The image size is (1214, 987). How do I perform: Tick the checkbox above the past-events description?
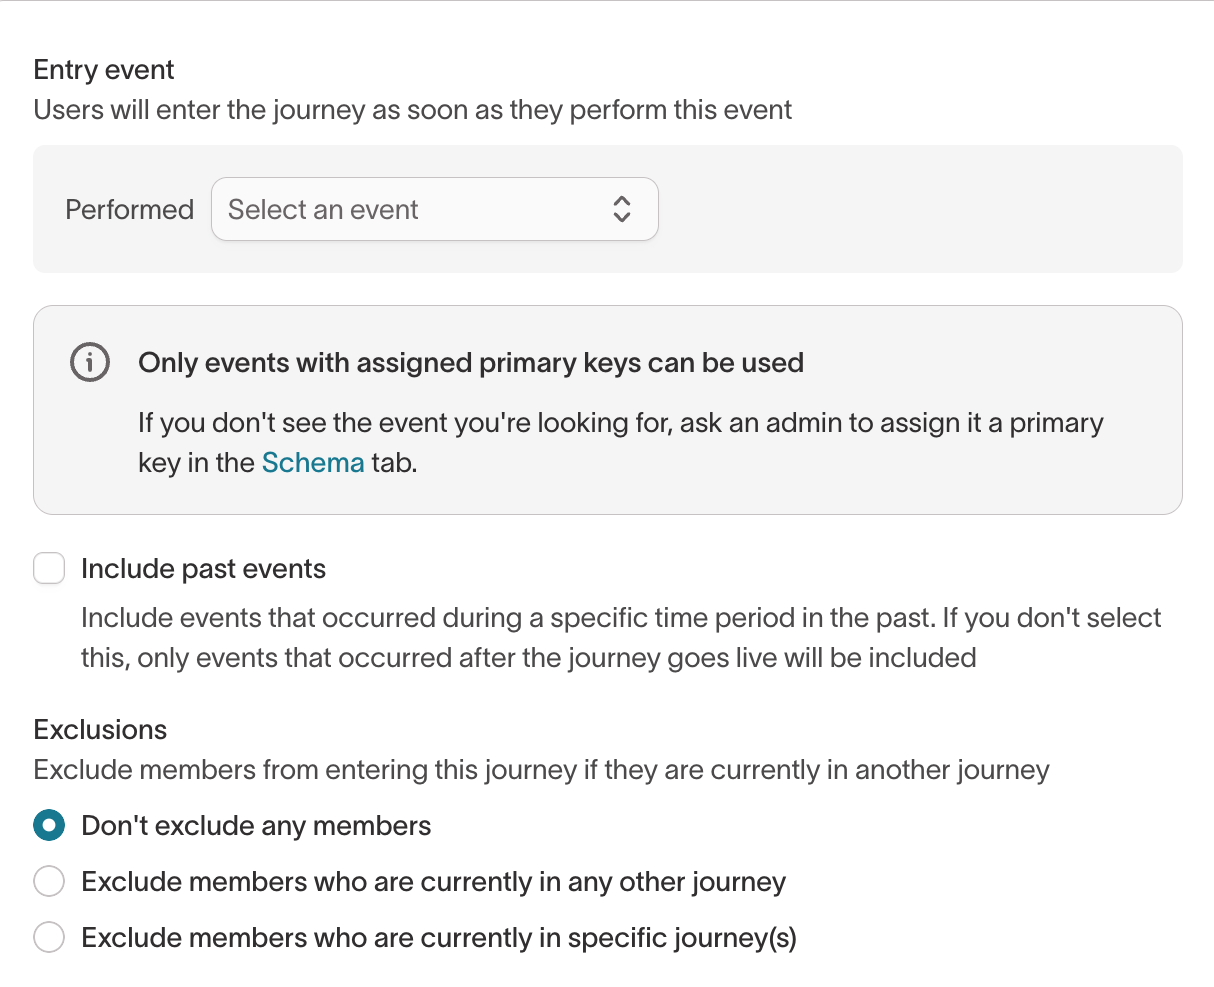48,568
